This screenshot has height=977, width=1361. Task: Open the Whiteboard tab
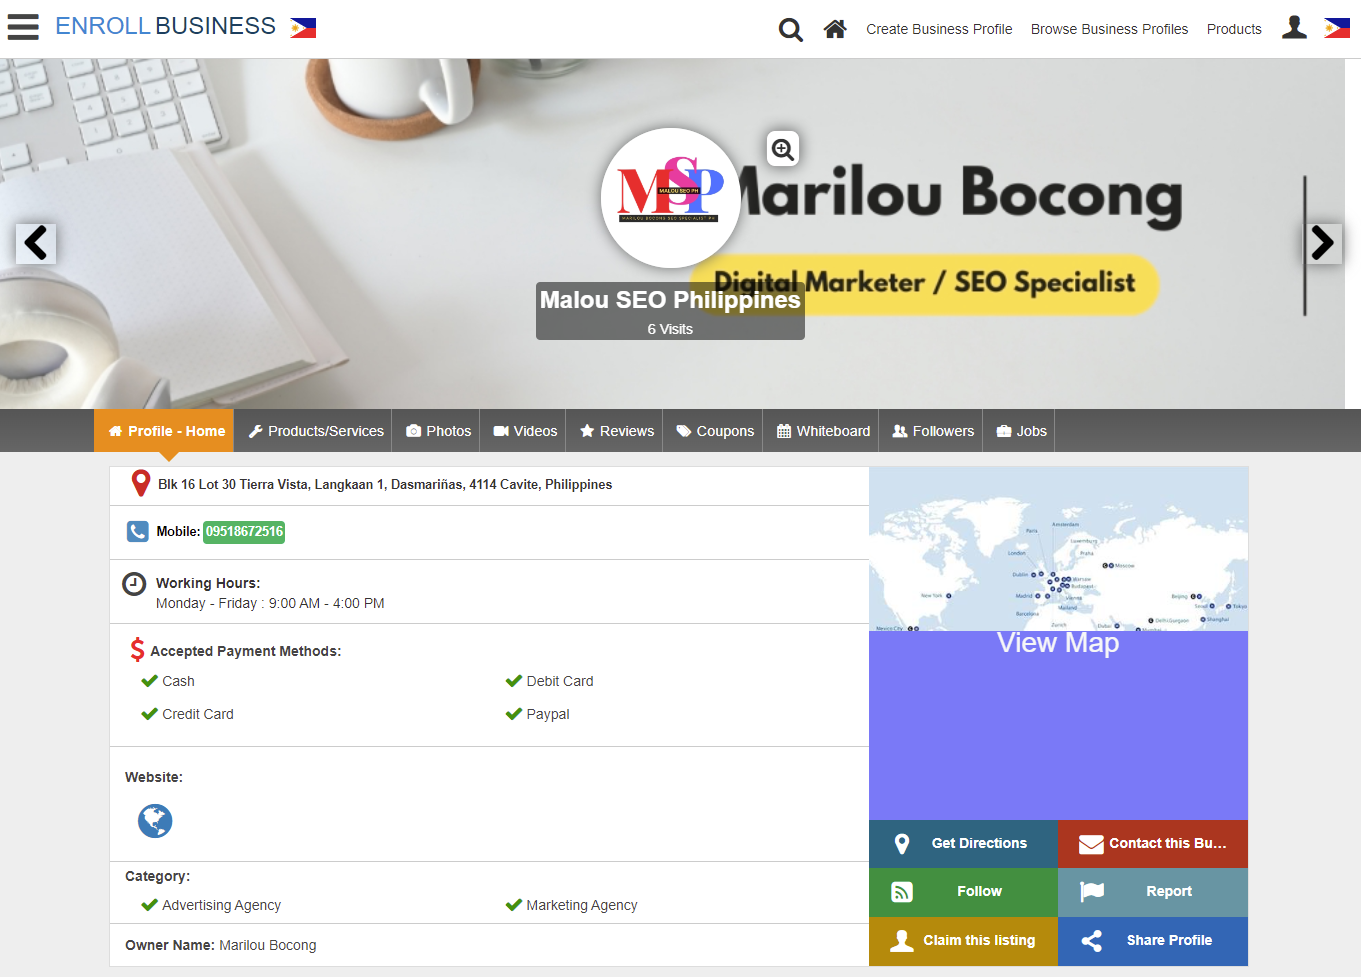click(823, 431)
